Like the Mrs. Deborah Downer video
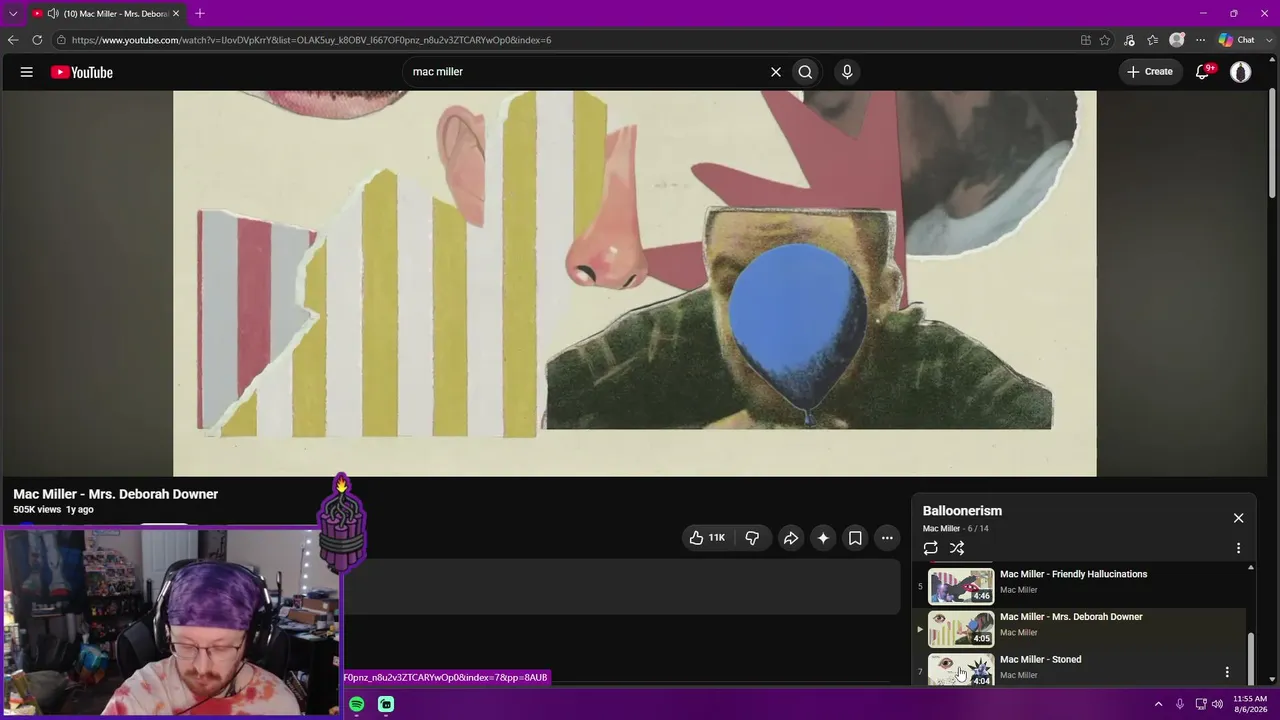 (x=707, y=538)
